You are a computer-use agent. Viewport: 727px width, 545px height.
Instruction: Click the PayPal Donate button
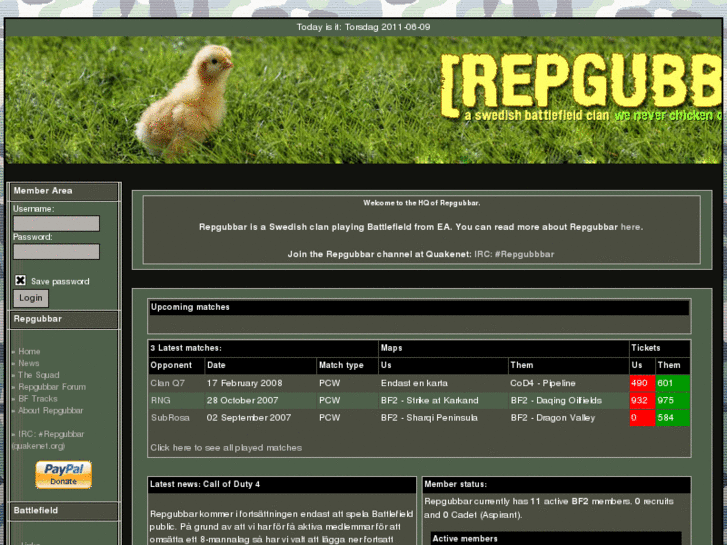(64, 474)
